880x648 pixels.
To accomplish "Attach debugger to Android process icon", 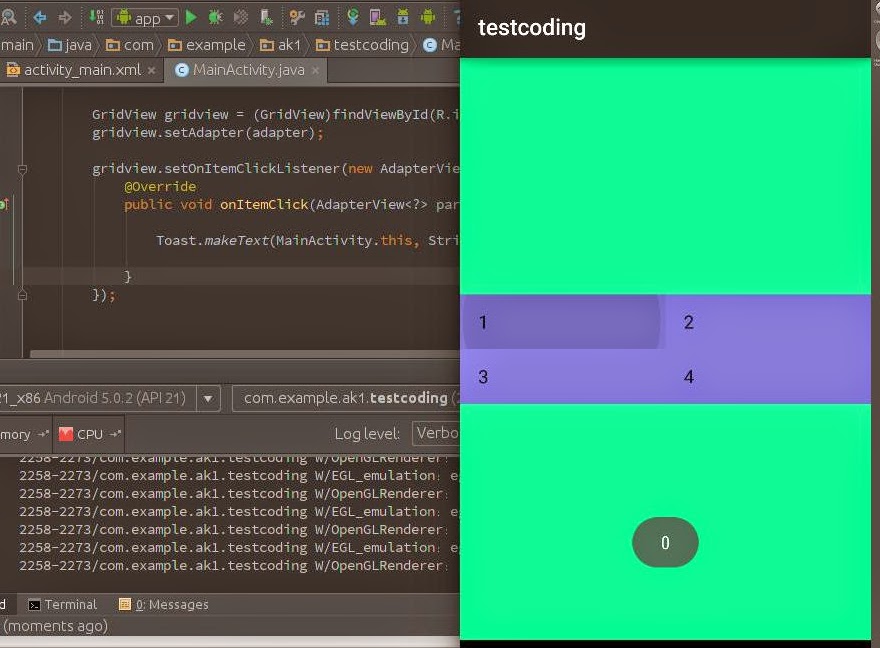I will (266, 17).
